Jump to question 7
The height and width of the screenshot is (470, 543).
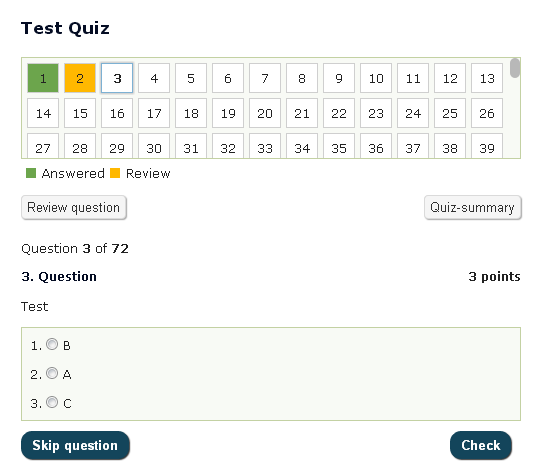(x=265, y=78)
